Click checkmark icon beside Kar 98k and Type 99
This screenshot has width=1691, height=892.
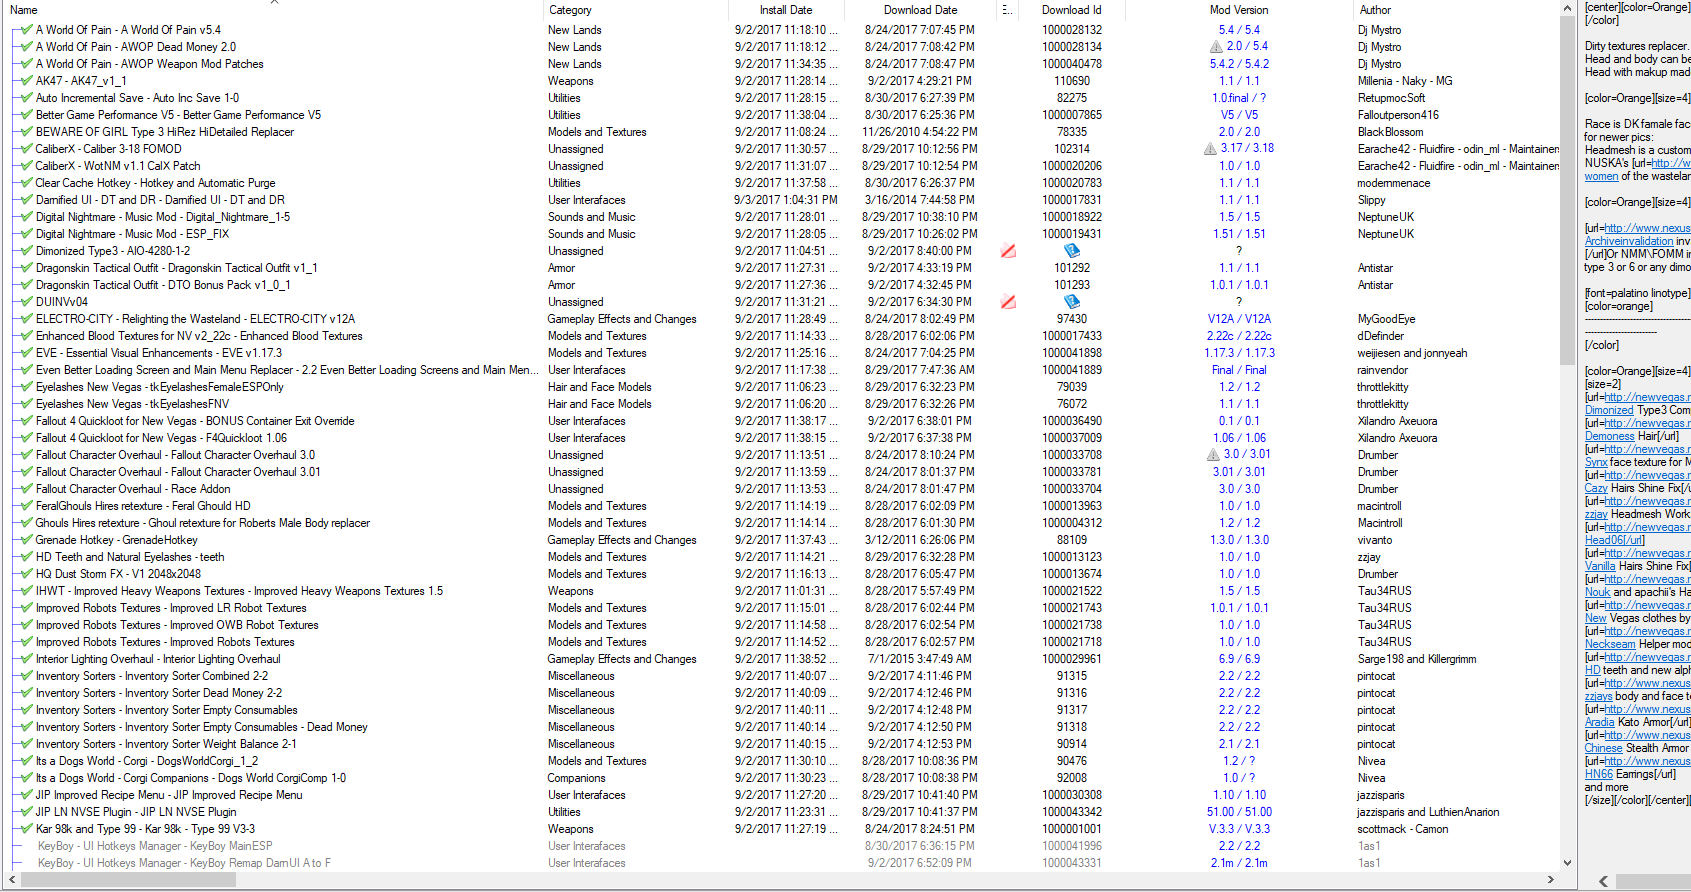click(26, 829)
